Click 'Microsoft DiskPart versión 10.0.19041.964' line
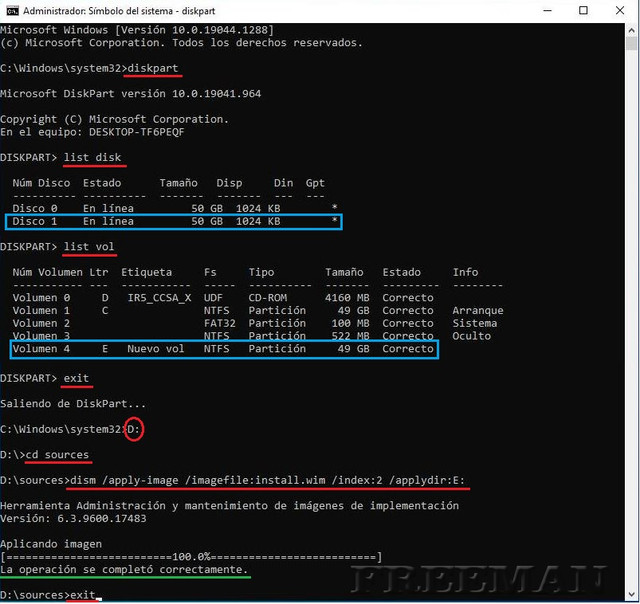Image resolution: width=640 pixels, height=604 pixels. [x=131, y=93]
